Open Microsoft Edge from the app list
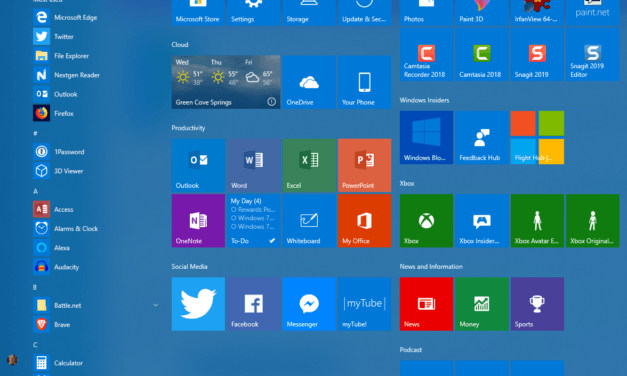 pyautogui.click(x=65, y=17)
